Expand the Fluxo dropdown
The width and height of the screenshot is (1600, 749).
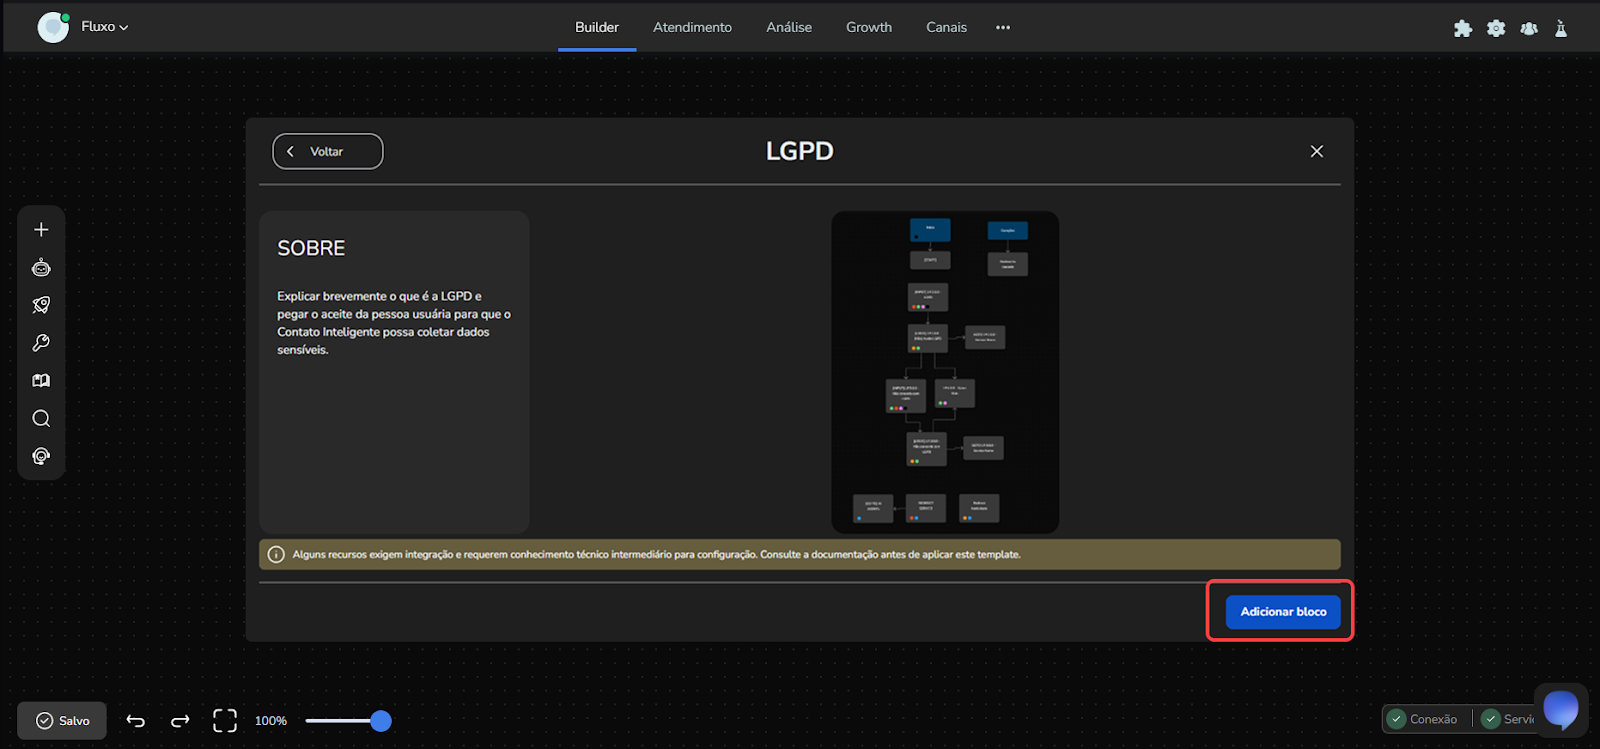pos(104,27)
